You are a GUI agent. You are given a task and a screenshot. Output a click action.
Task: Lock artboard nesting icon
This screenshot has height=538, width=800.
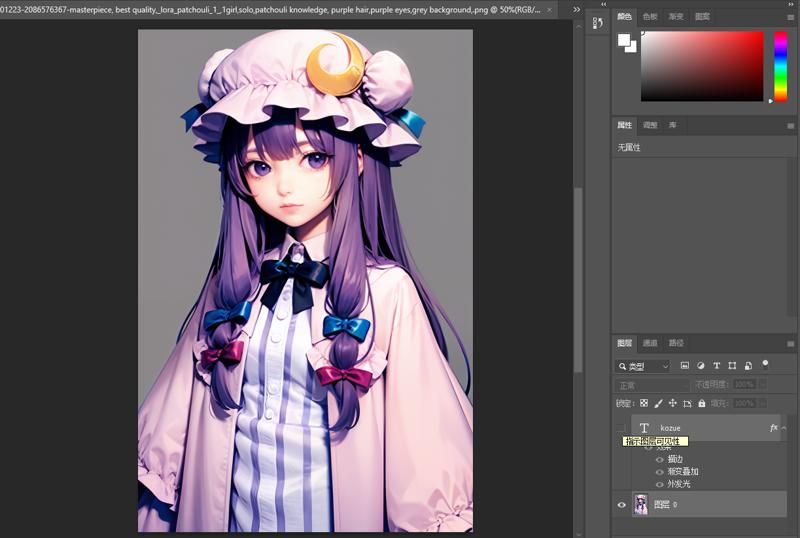pos(687,403)
